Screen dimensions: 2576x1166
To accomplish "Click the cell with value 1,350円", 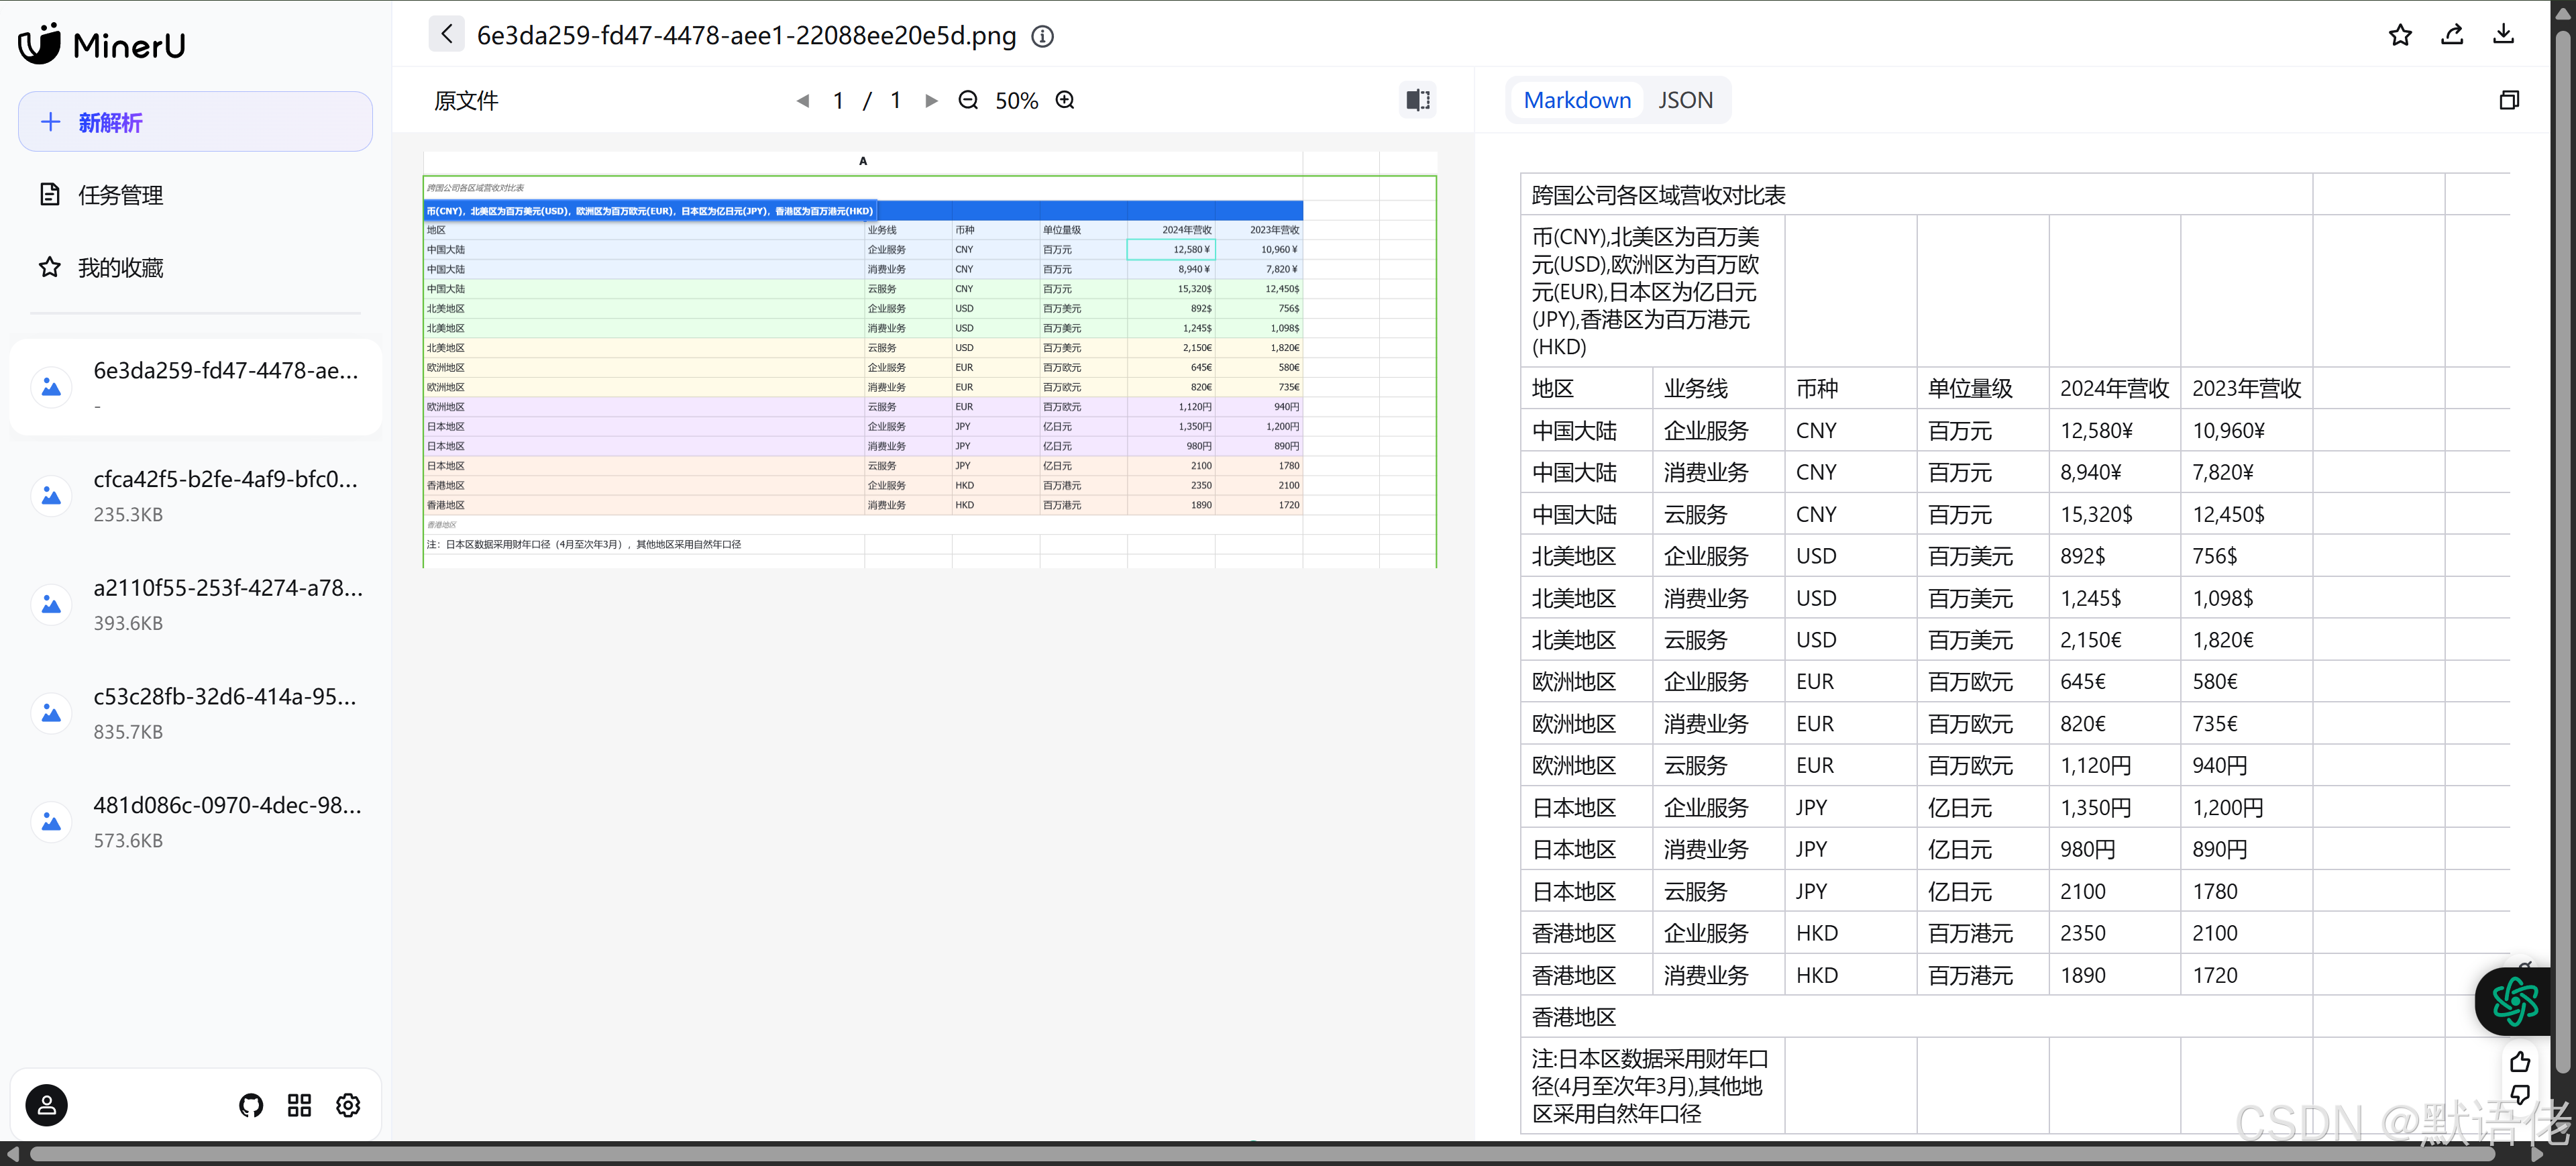I will pyautogui.click(x=2114, y=807).
